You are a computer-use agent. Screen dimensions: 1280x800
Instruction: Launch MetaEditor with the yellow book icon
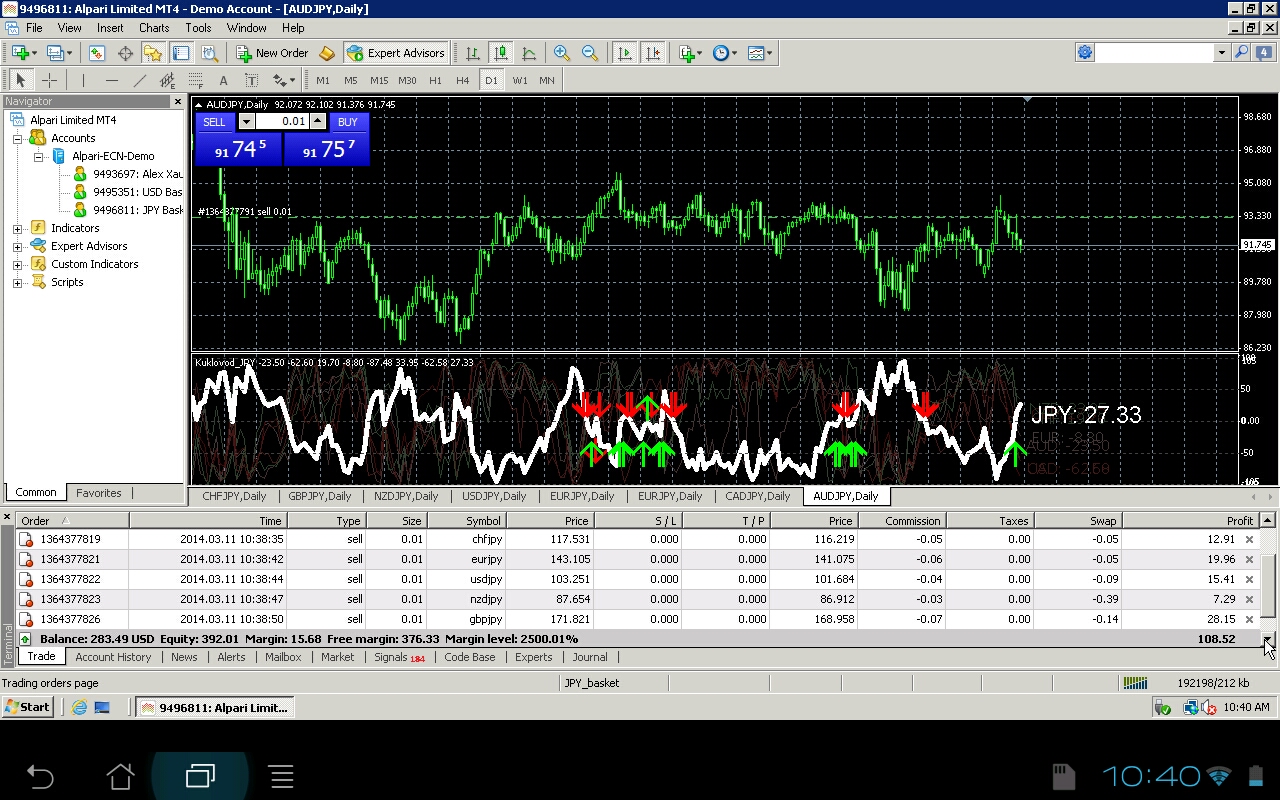click(x=327, y=53)
